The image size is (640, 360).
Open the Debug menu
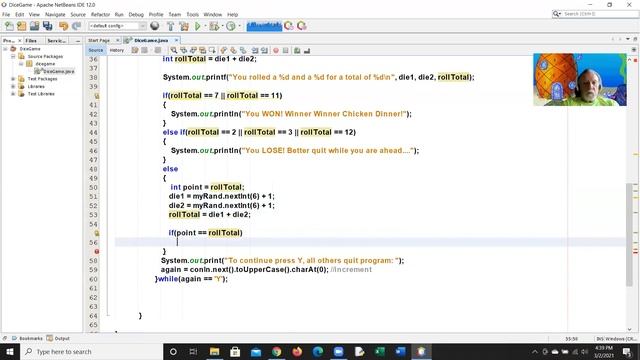(x=136, y=14)
